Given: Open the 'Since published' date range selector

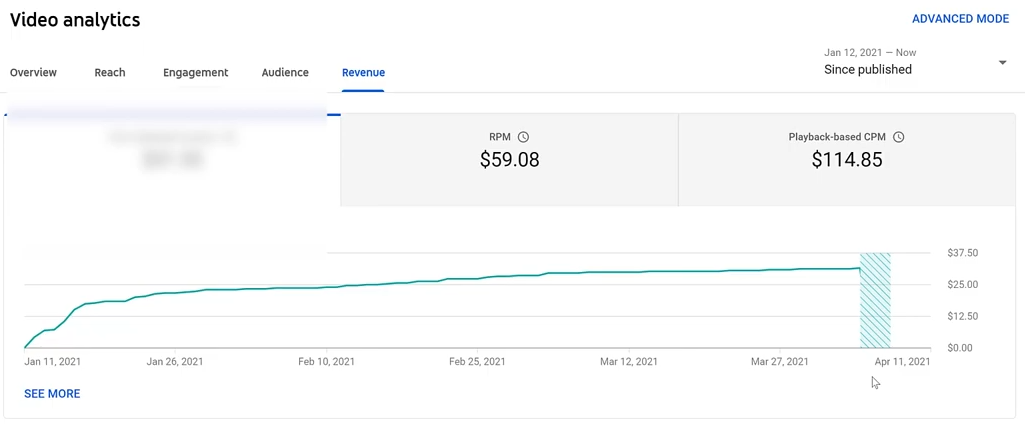Looking at the screenshot, I should tap(867, 69).
